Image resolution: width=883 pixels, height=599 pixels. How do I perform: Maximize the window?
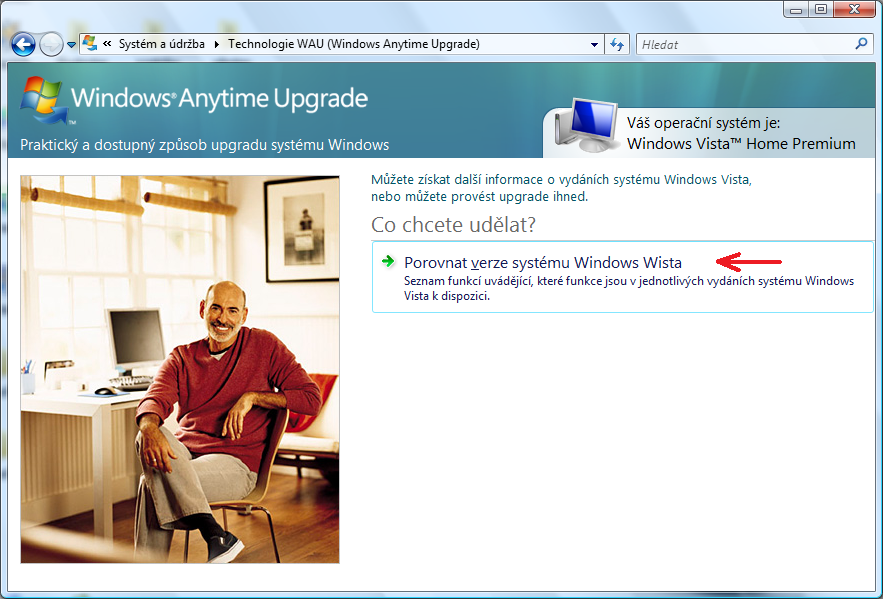tap(821, 10)
